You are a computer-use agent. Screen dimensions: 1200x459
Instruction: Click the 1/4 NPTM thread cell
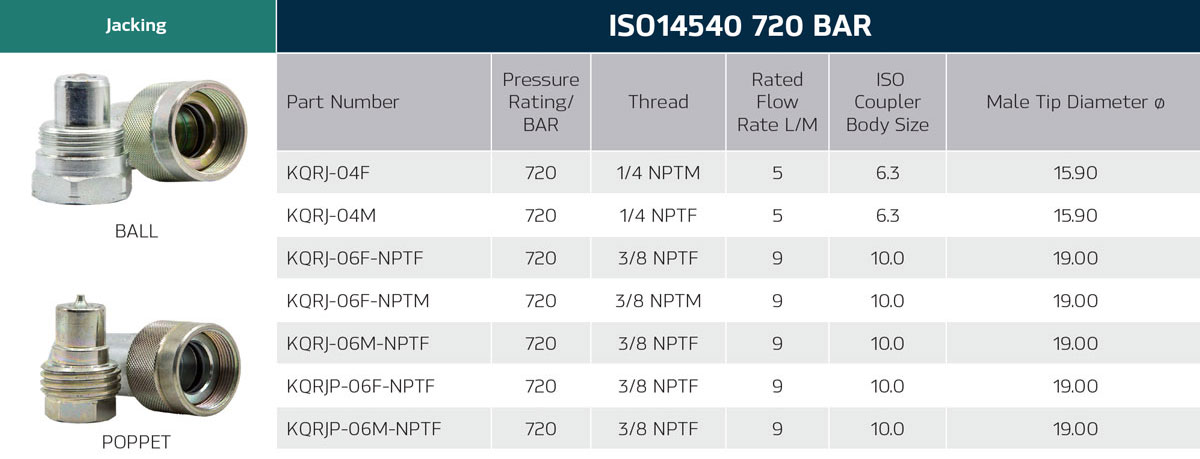click(x=658, y=173)
